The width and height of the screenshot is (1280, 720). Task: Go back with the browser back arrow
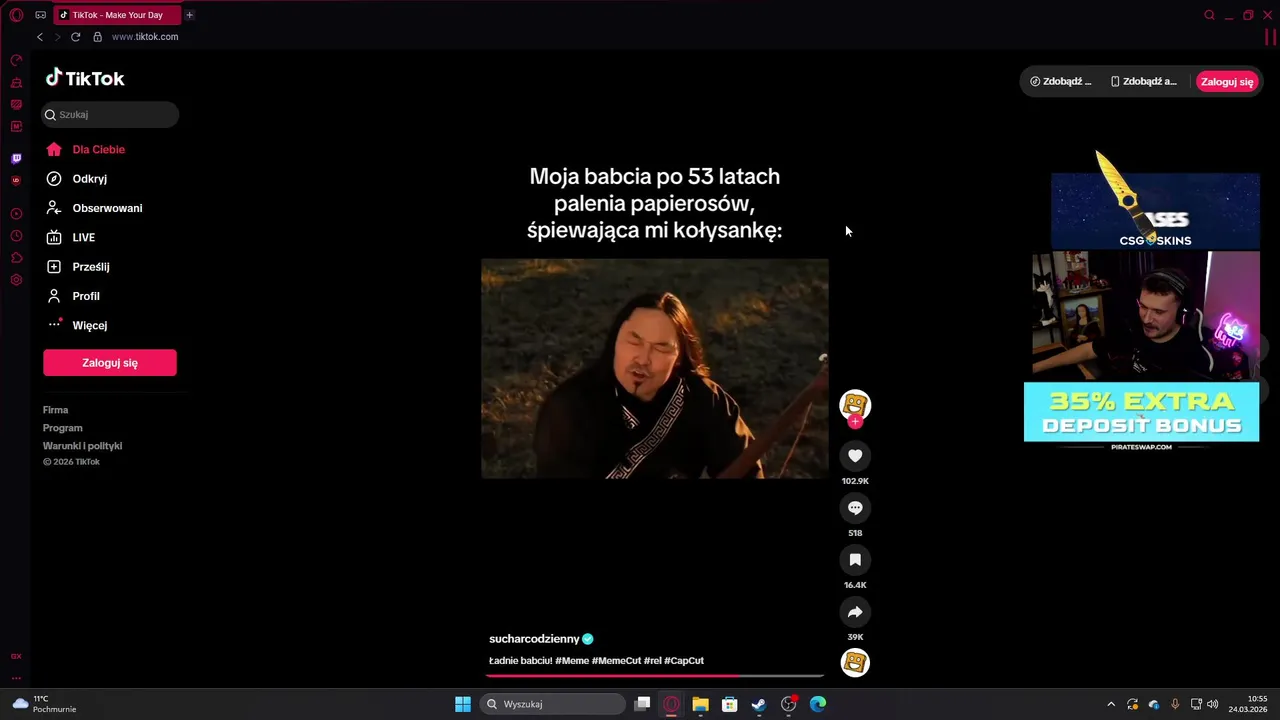pos(40,37)
